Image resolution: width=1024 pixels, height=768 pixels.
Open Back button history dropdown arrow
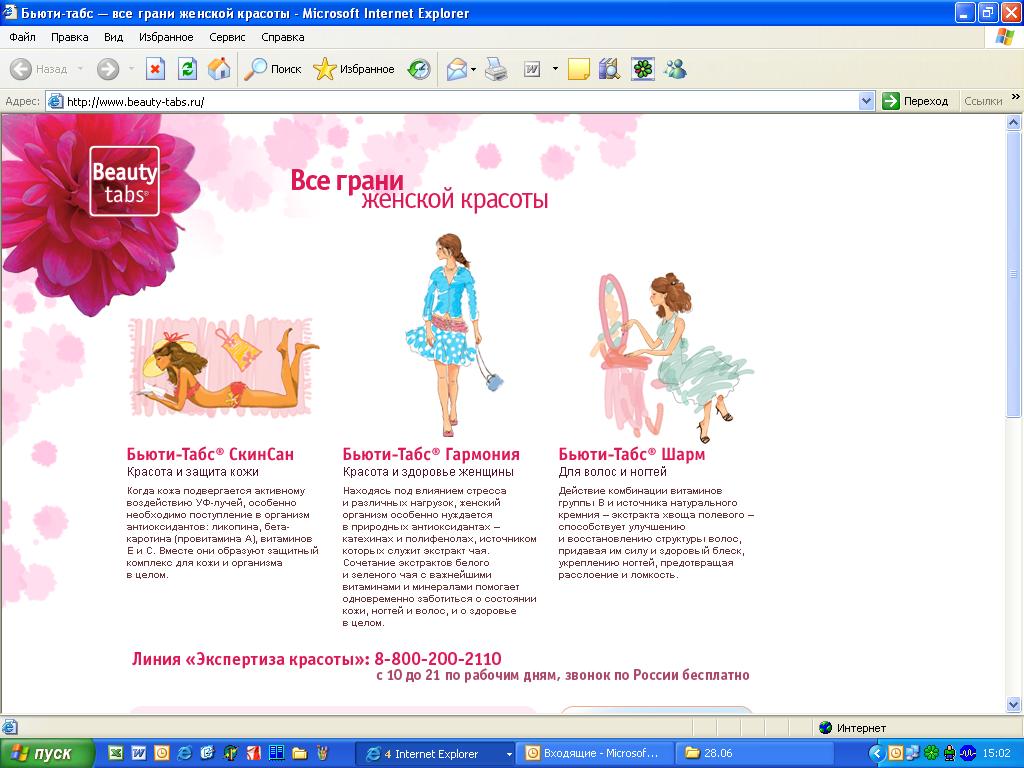click(x=80, y=69)
